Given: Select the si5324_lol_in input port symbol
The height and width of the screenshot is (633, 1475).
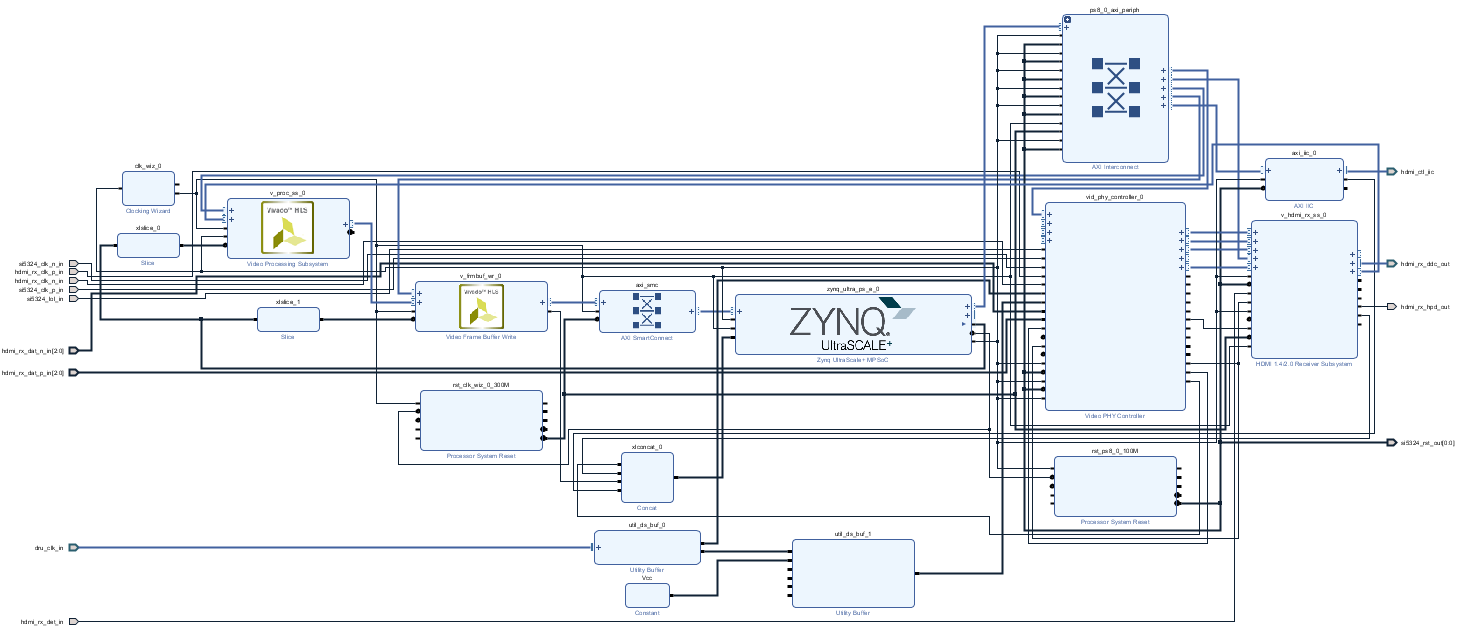Looking at the screenshot, I should pyautogui.click(x=73, y=298).
